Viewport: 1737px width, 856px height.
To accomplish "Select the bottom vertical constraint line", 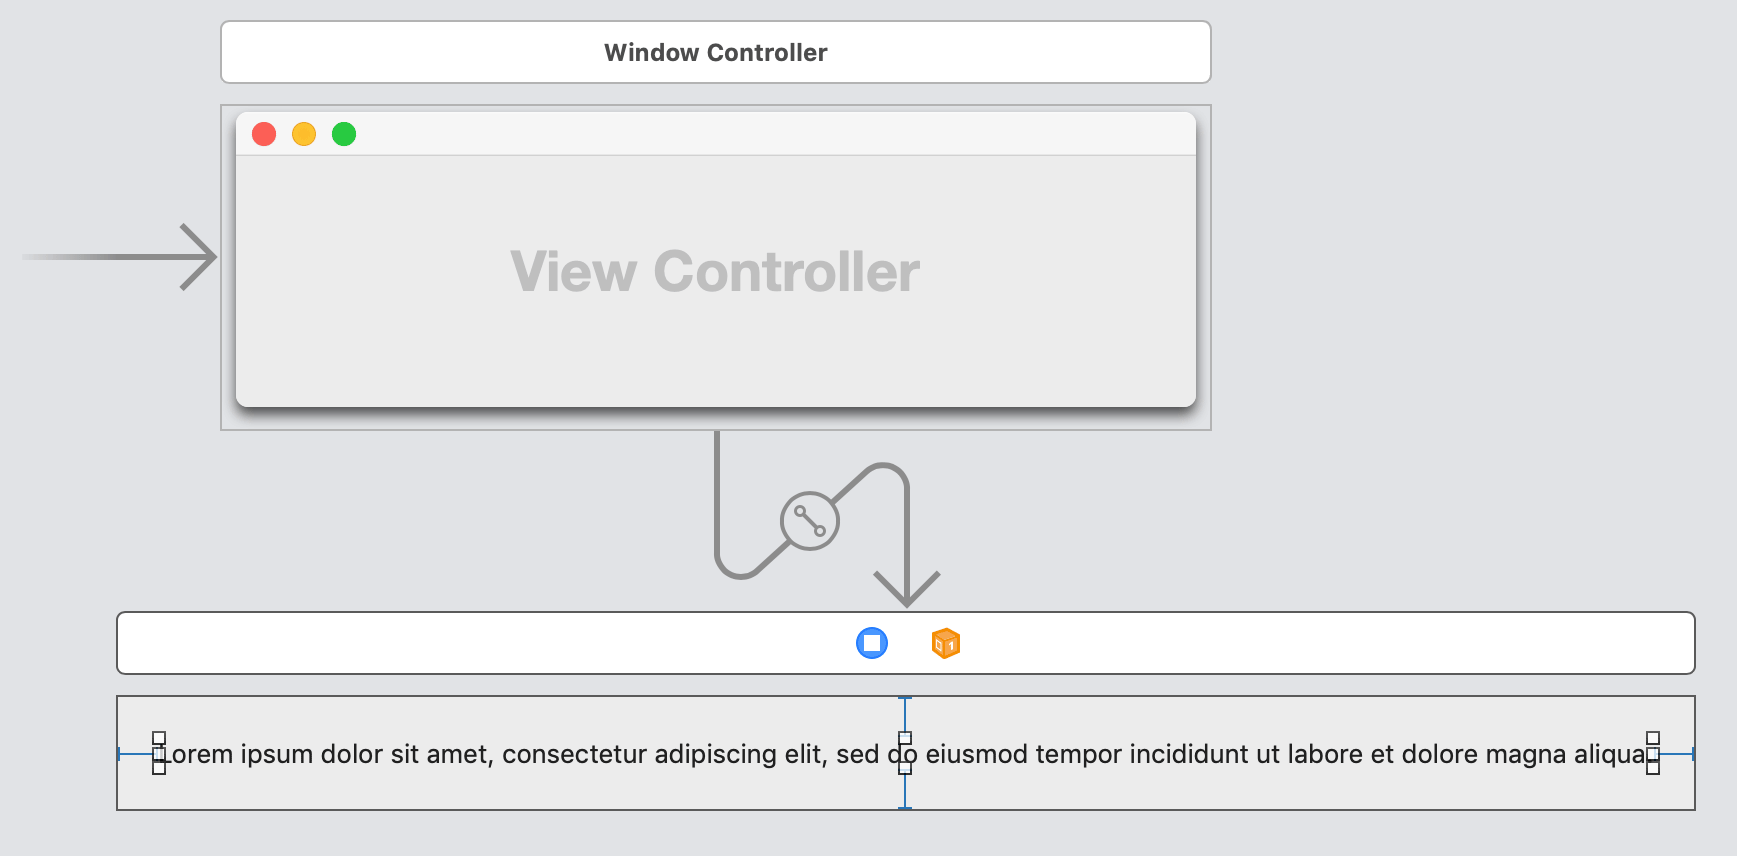I will tap(905, 792).
